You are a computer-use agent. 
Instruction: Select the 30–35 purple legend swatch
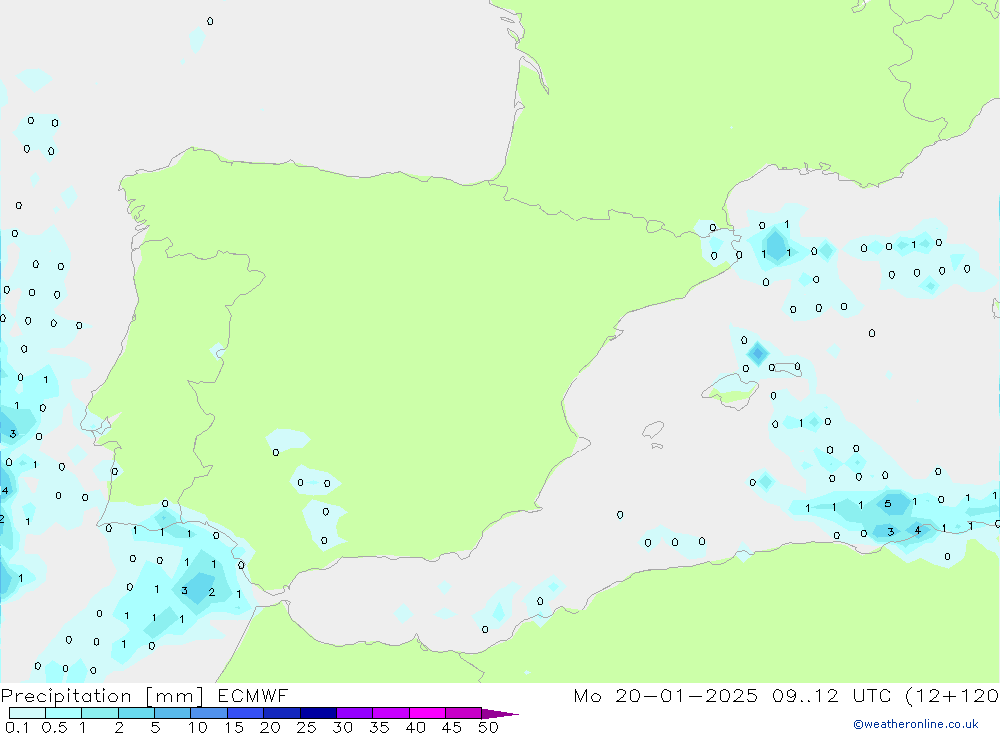pos(354,713)
